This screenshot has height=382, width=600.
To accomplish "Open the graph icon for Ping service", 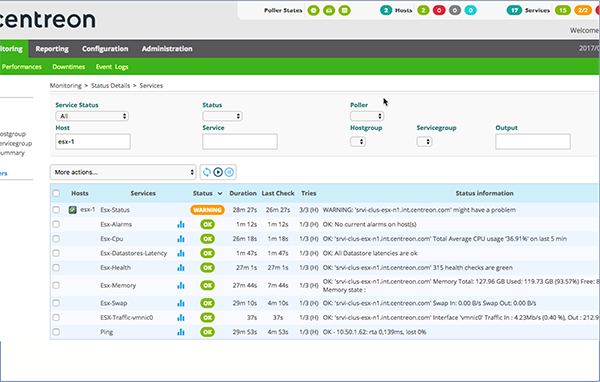I will tap(181, 332).
